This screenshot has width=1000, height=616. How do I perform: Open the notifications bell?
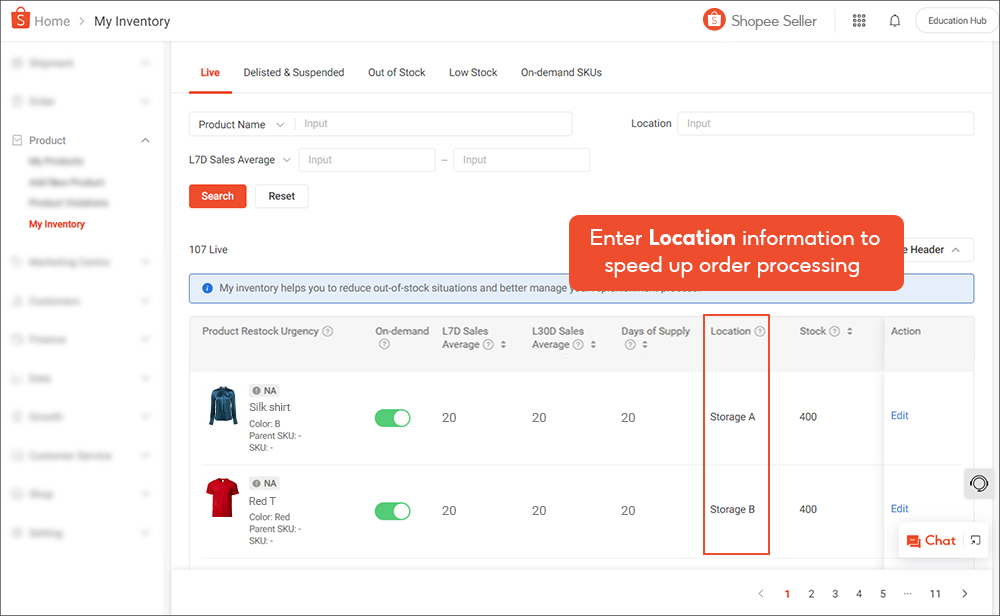click(x=895, y=21)
